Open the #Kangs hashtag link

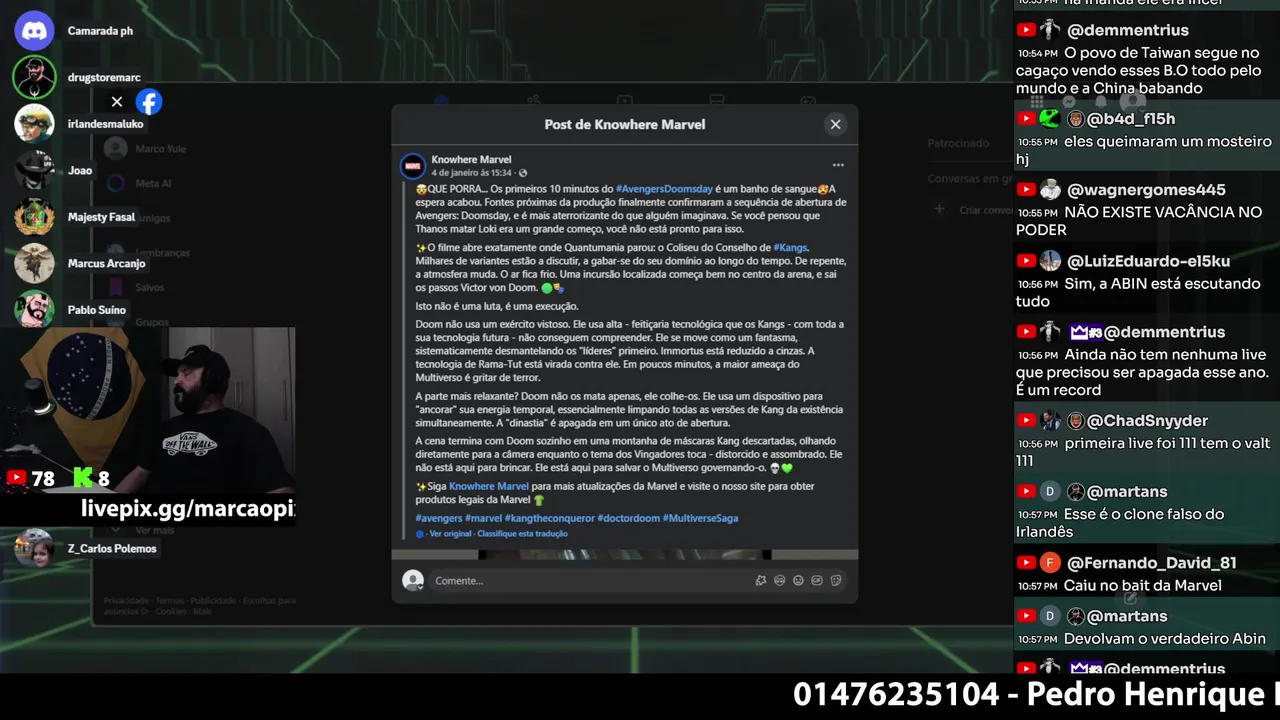[x=790, y=247]
